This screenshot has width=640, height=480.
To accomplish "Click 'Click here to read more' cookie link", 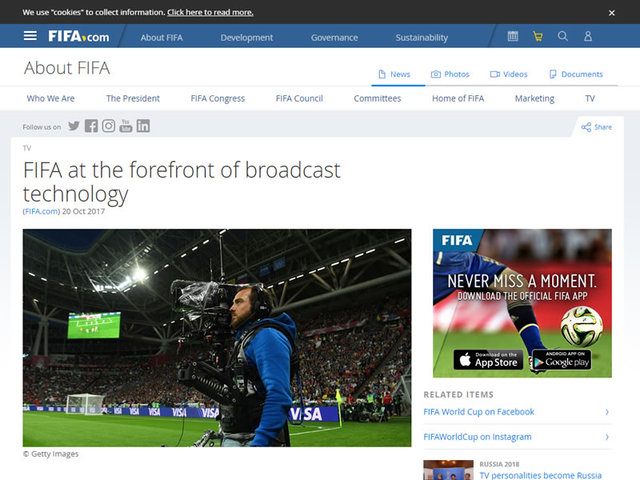I will (210, 12).
